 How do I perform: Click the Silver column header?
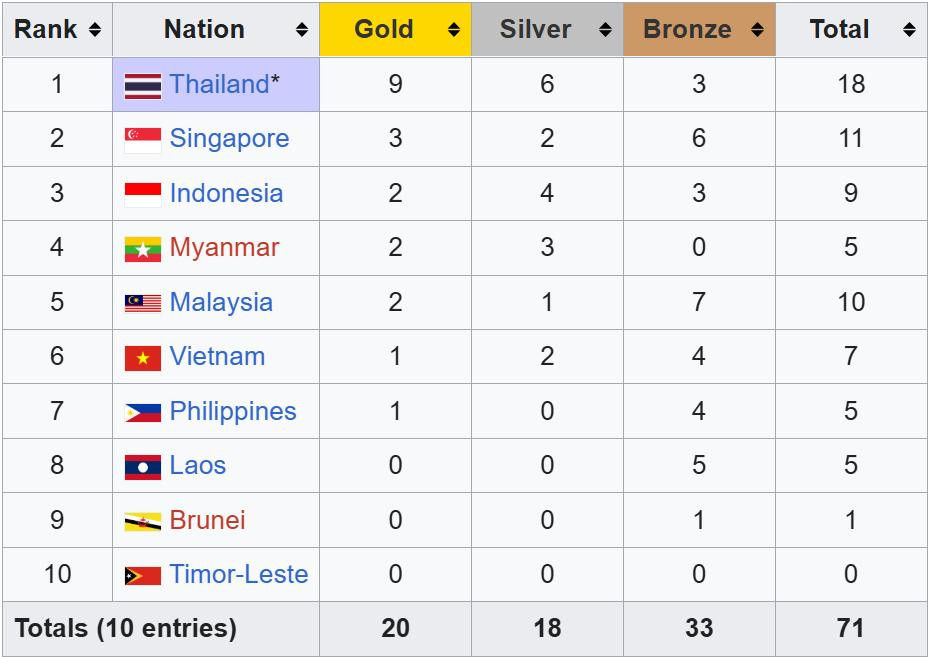click(x=535, y=29)
